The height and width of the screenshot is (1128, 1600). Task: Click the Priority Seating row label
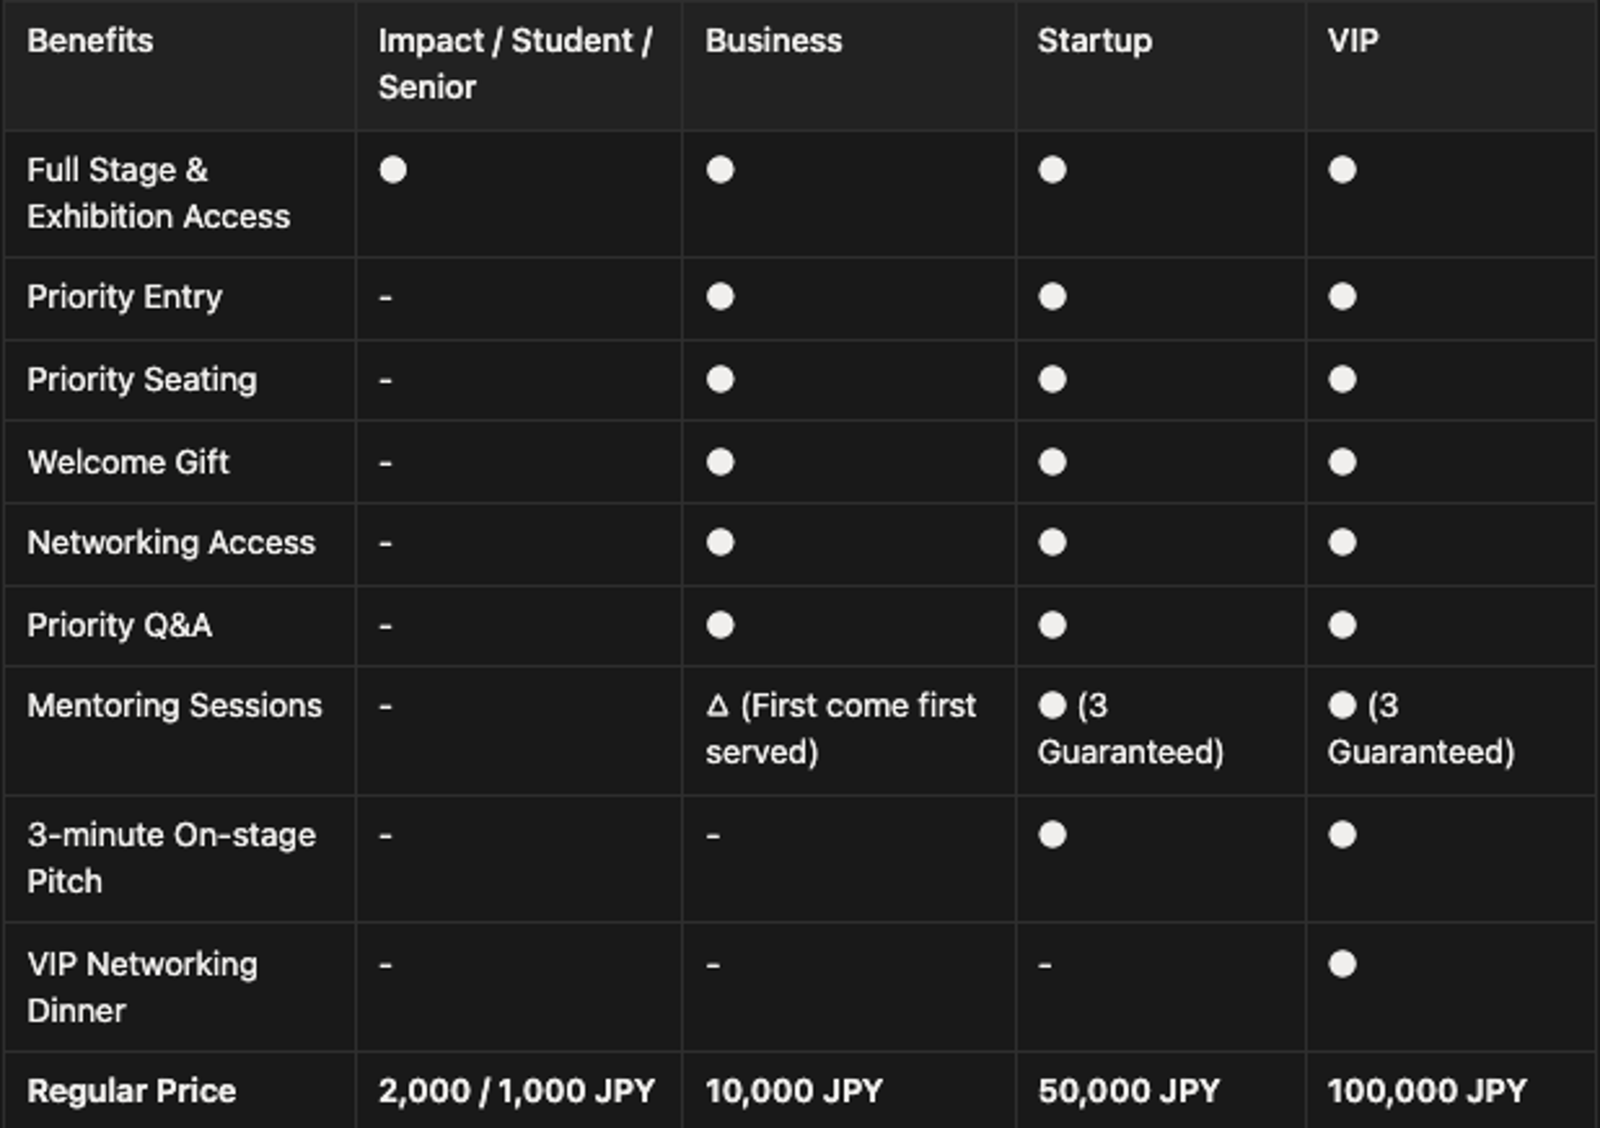pos(142,380)
